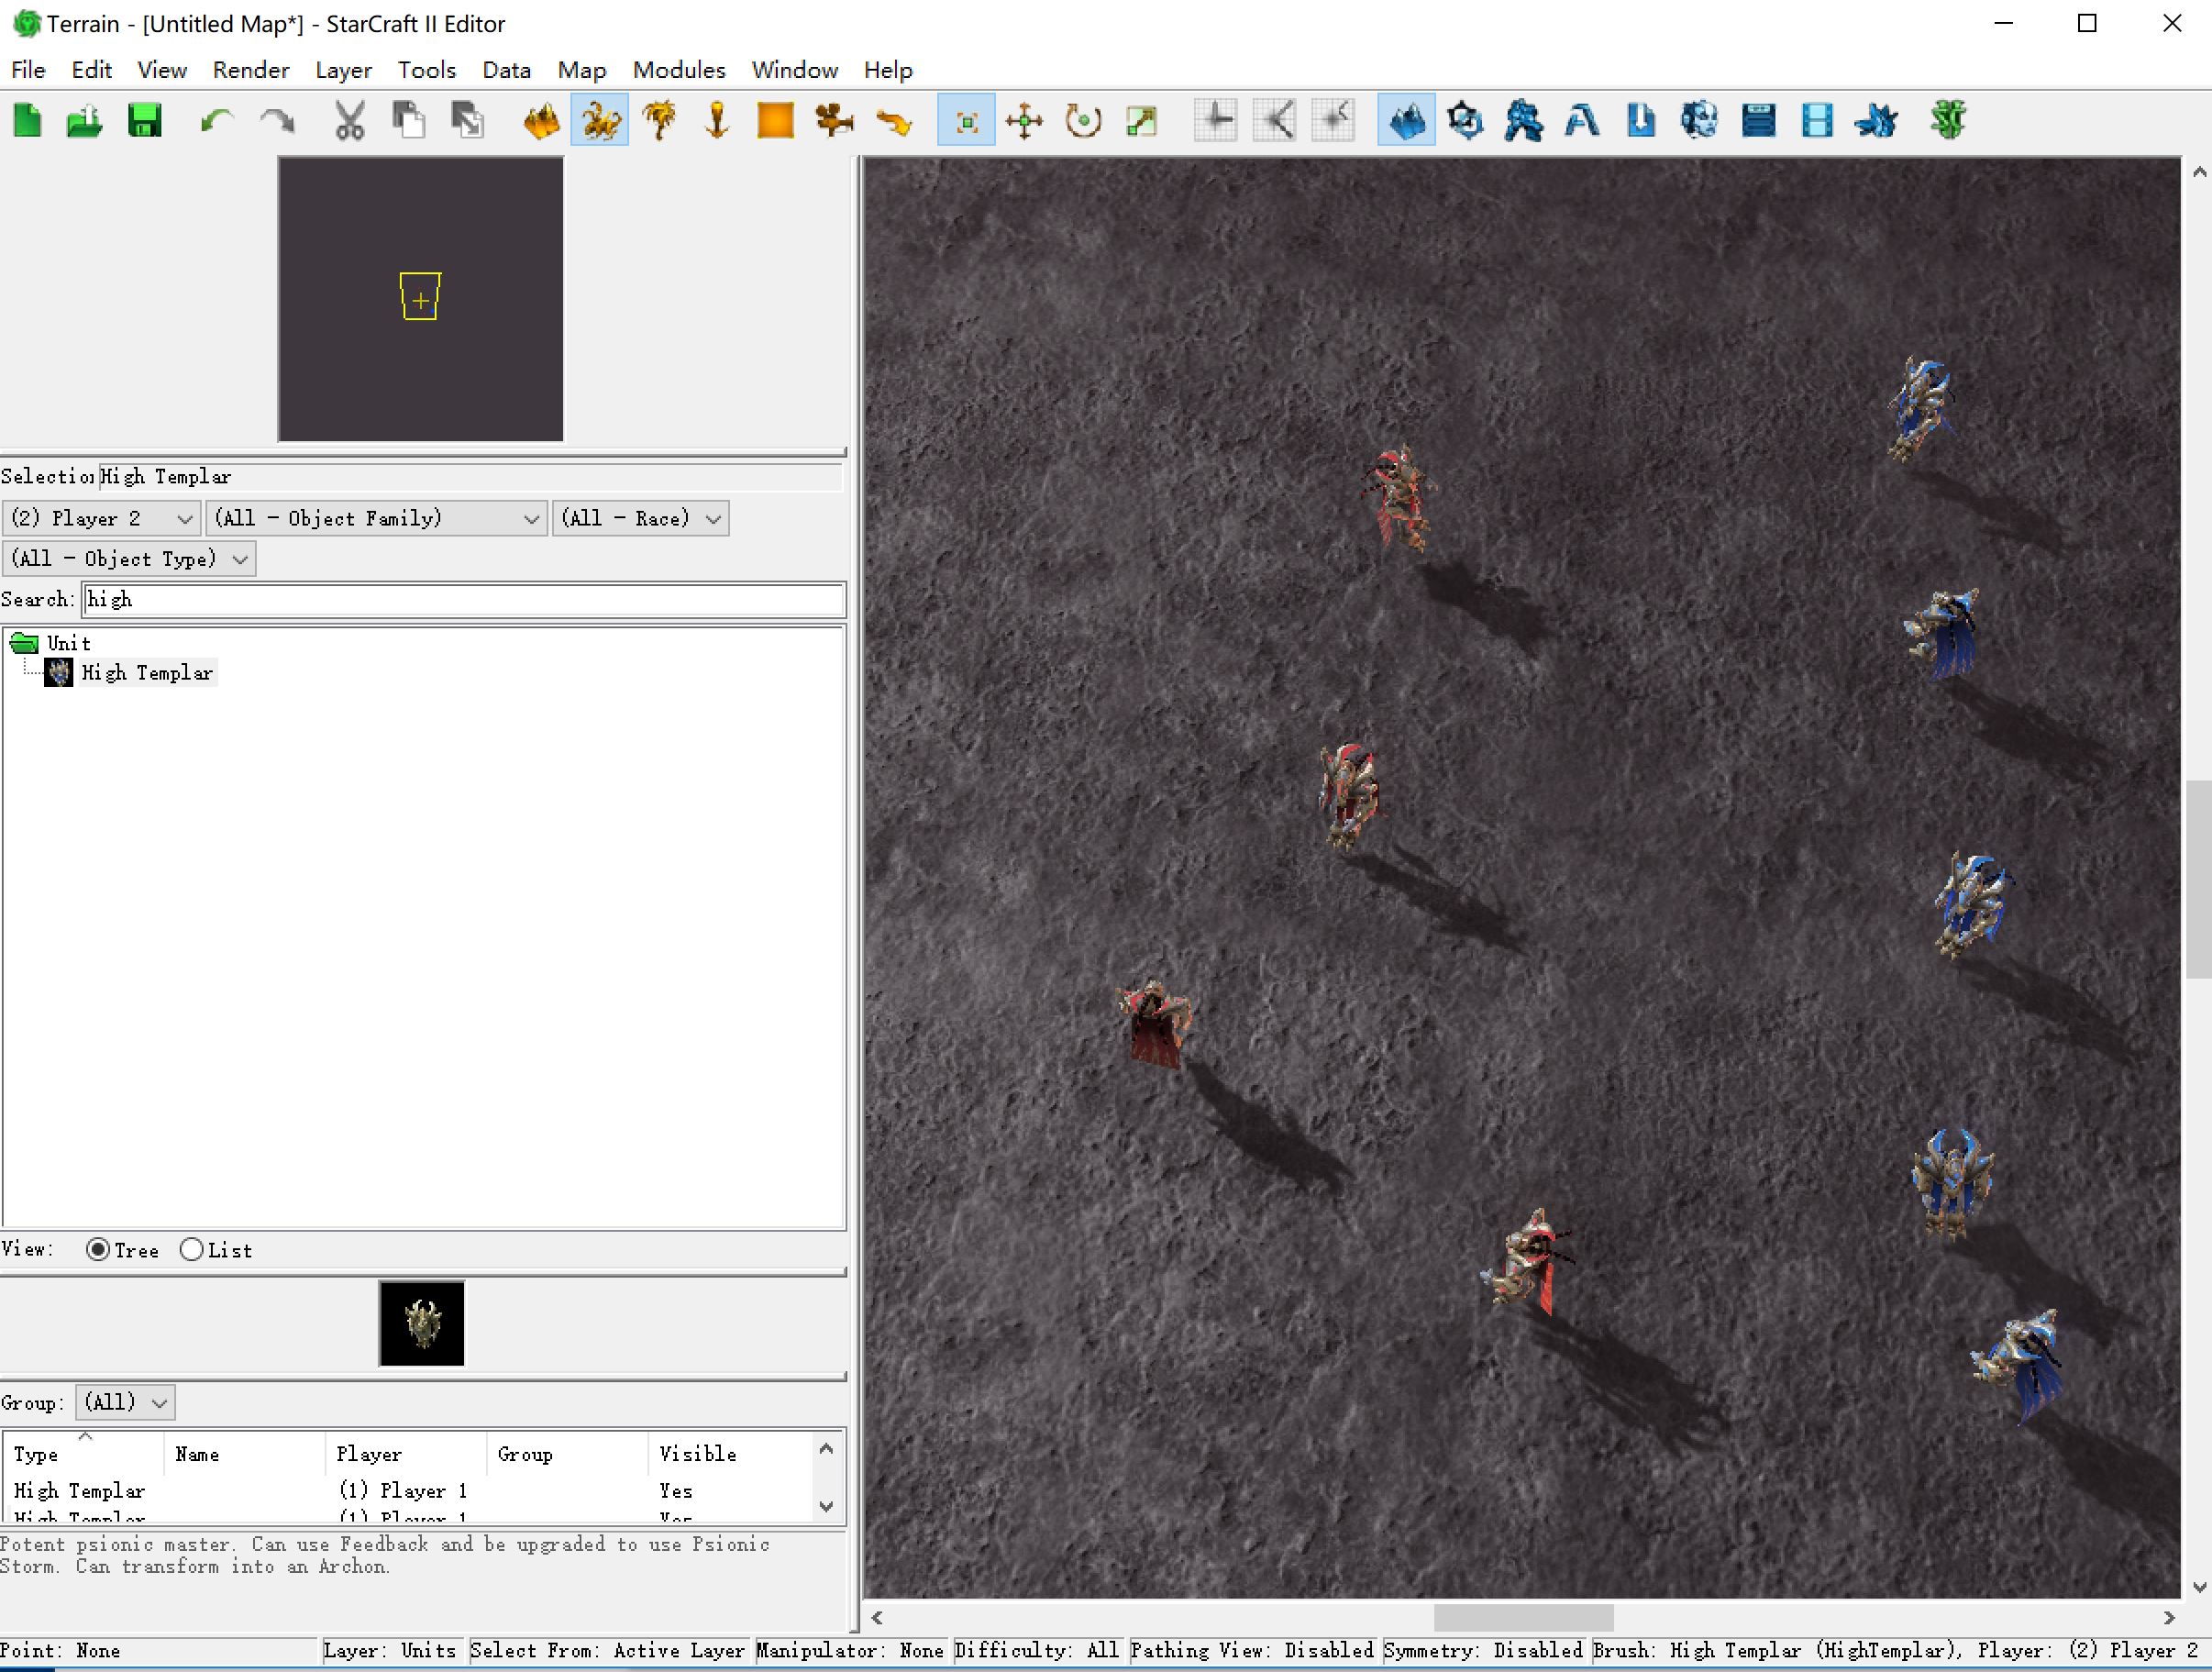The width and height of the screenshot is (2212, 1672).
Task: Select the Regions layer (orange square icon)
Action: (x=775, y=121)
